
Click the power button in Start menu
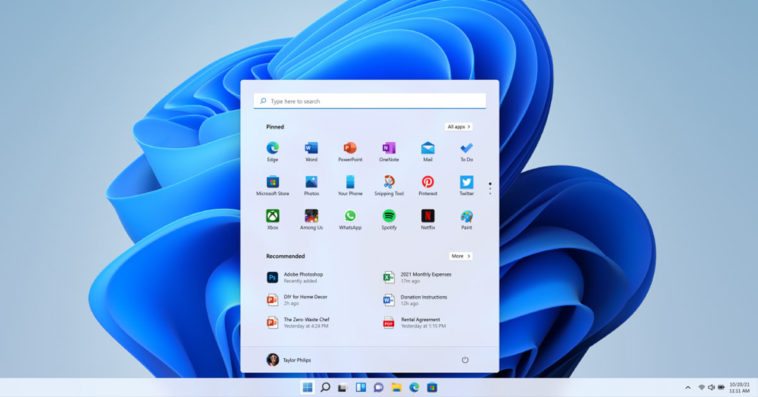pyautogui.click(x=465, y=360)
